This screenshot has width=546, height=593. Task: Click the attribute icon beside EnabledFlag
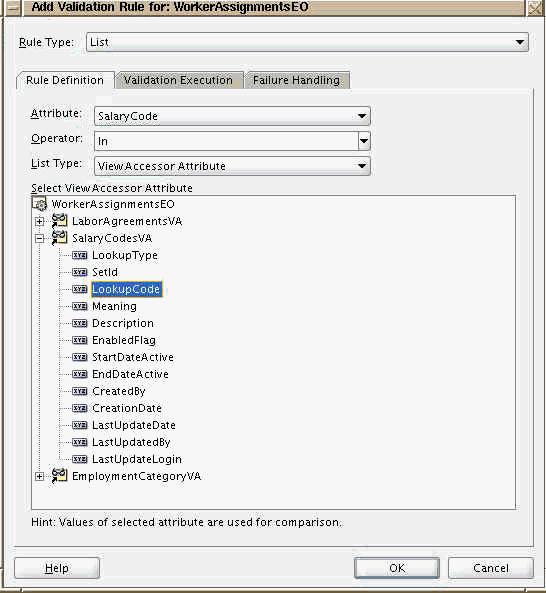pyautogui.click(x=80, y=340)
